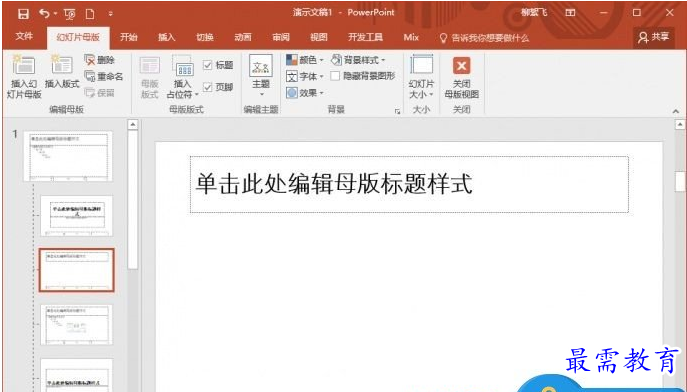Close master view with 关闭母版视图
Screen dimensions: 687x392
[x=461, y=77]
